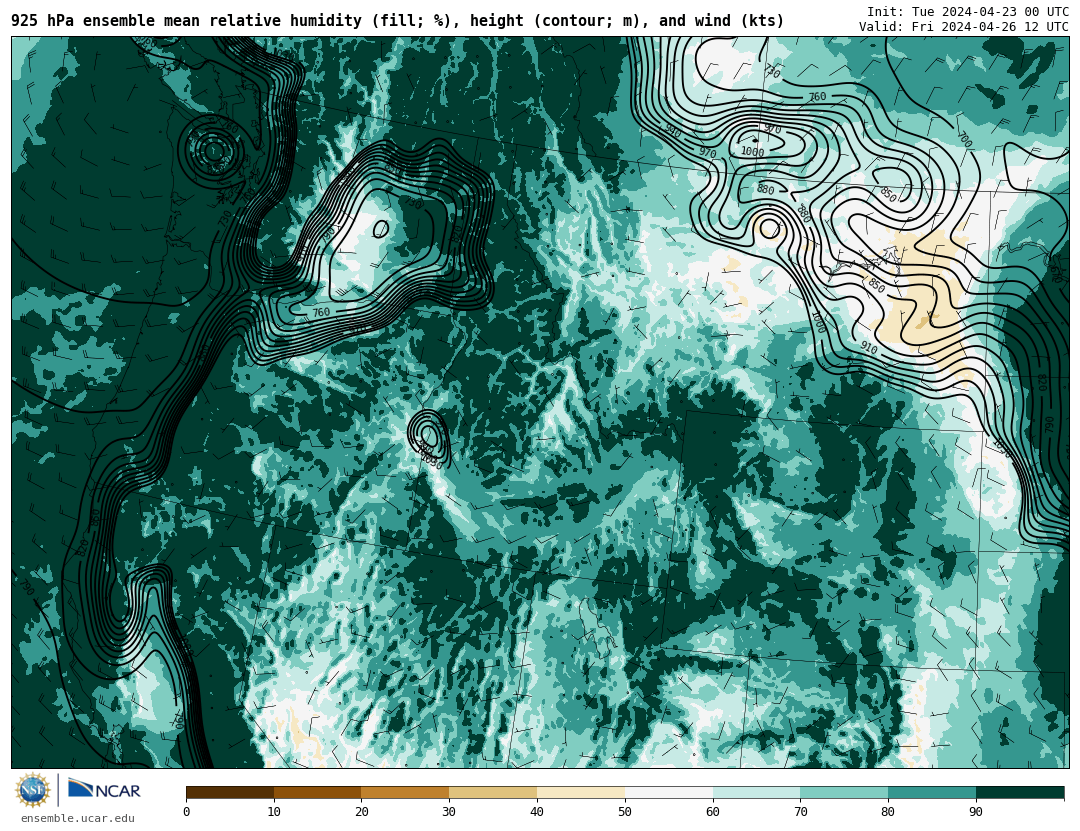The image size is (1080, 831).
Task: Click the colorbar tick label '60'
Action: pyautogui.click(x=713, y=812)
